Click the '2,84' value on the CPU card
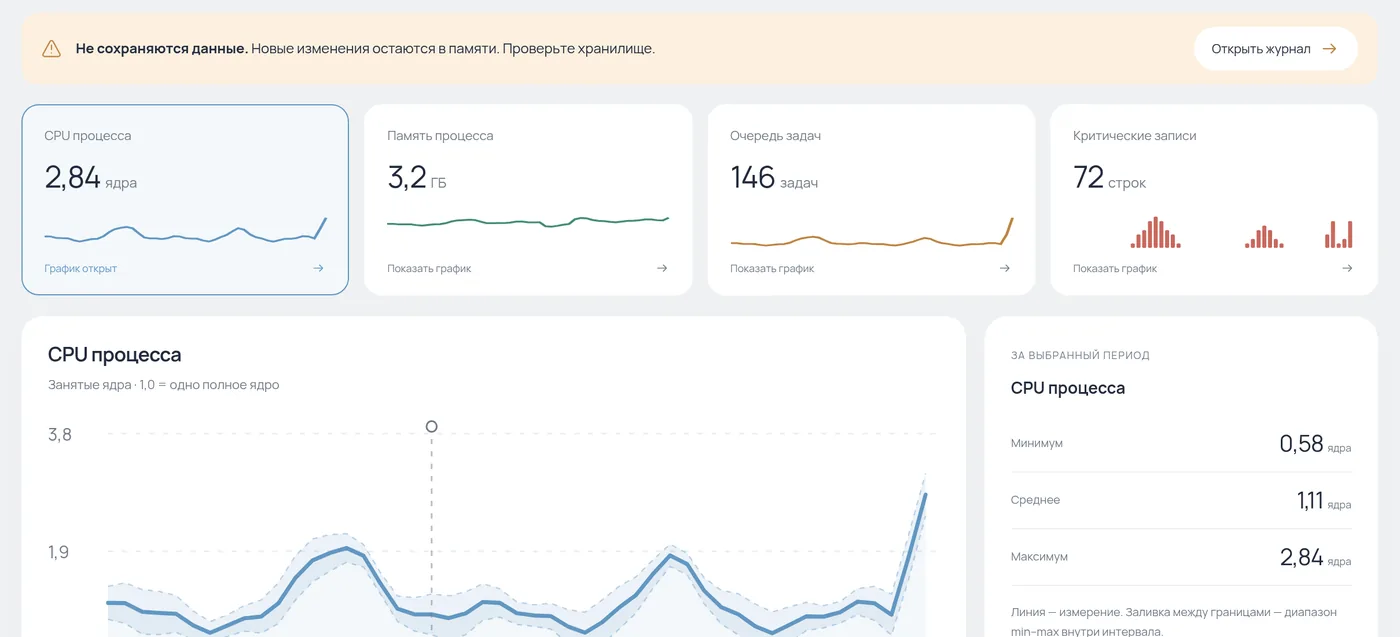 point(72,178)
